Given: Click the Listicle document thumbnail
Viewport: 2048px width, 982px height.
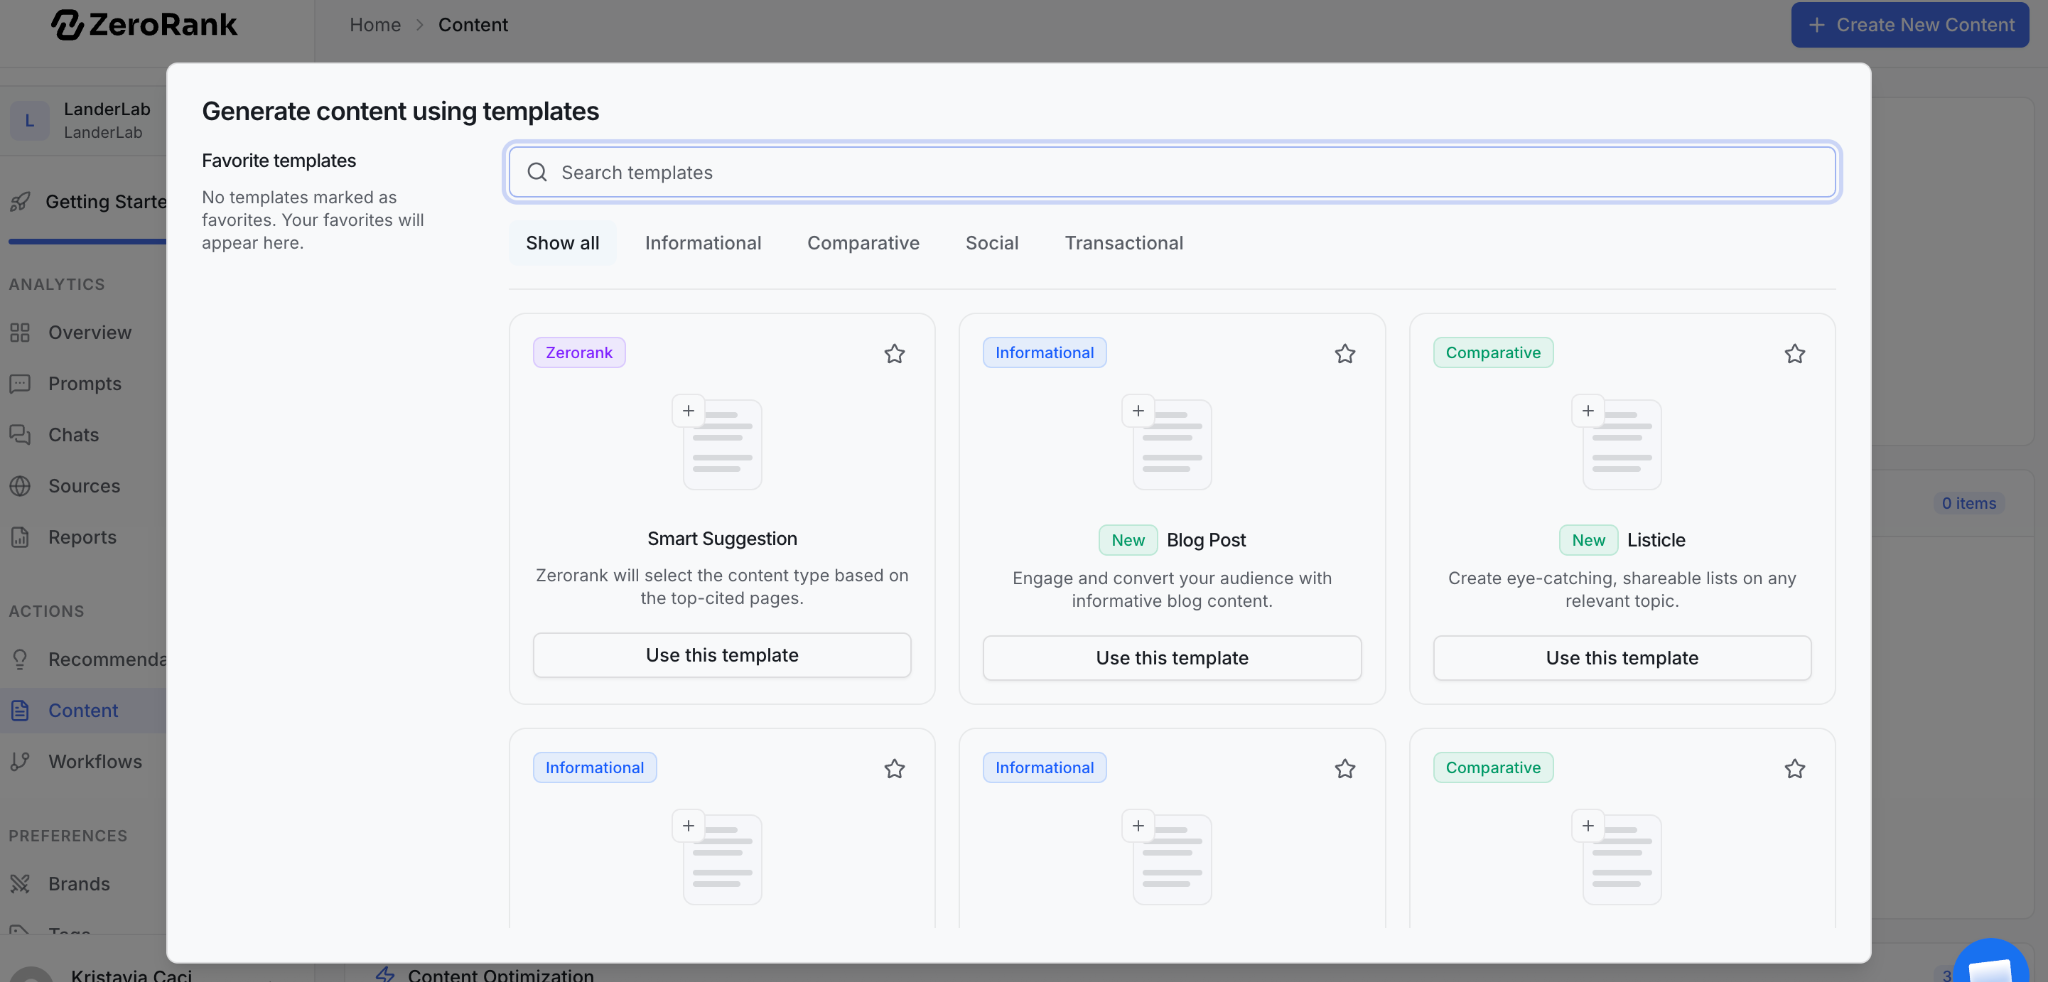Looking at the screenshot, I should click(1617, 442).
